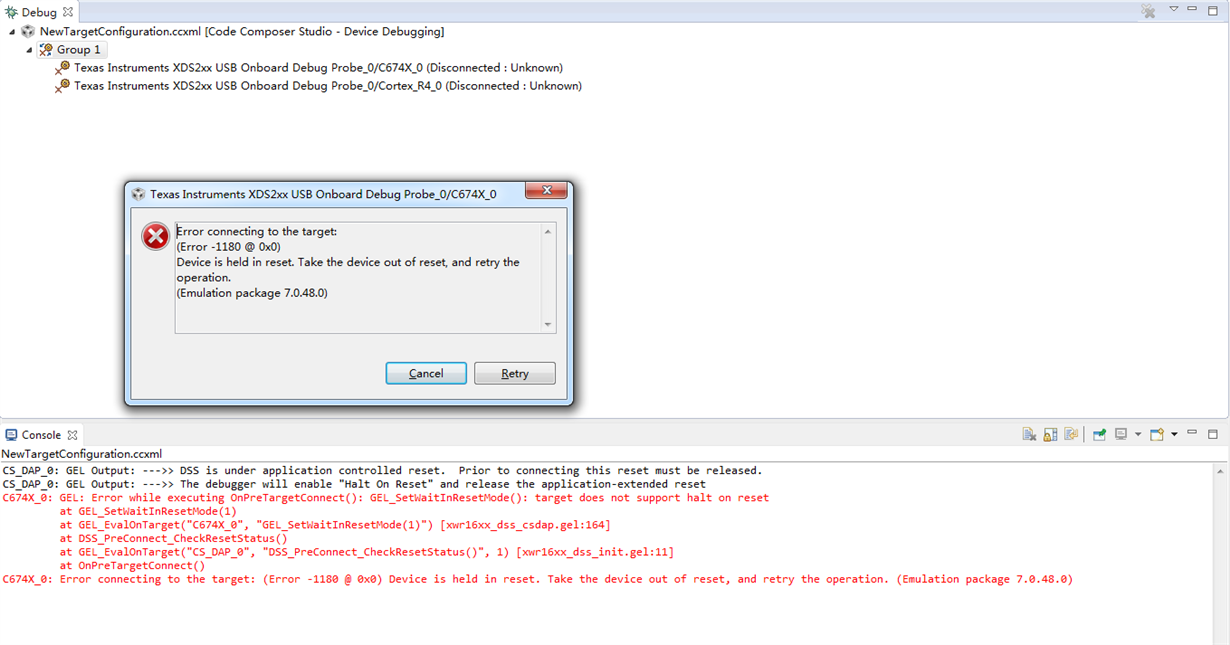This screenshot has width=1230, height=645.
Task: Click the Display Selected Console icon
Action: click(1121, 434)
